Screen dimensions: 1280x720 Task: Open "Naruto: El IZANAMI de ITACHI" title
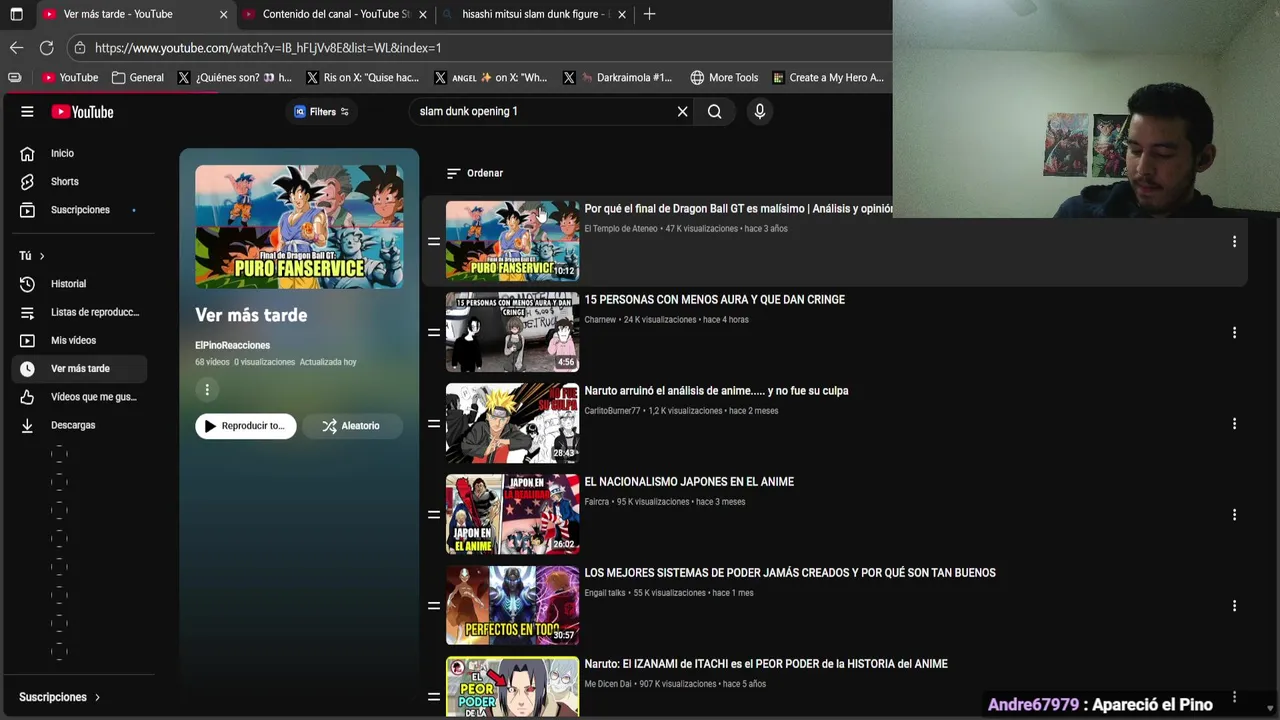766,664
